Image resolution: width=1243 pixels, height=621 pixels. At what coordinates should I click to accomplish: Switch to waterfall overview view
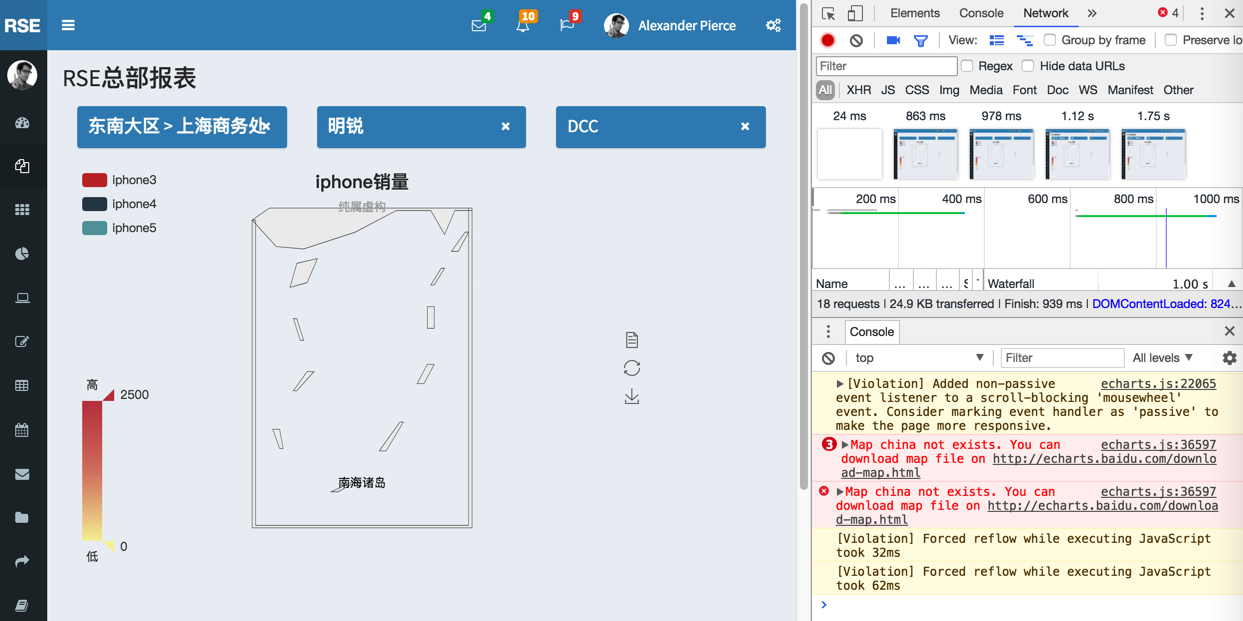pos(1025,40)
